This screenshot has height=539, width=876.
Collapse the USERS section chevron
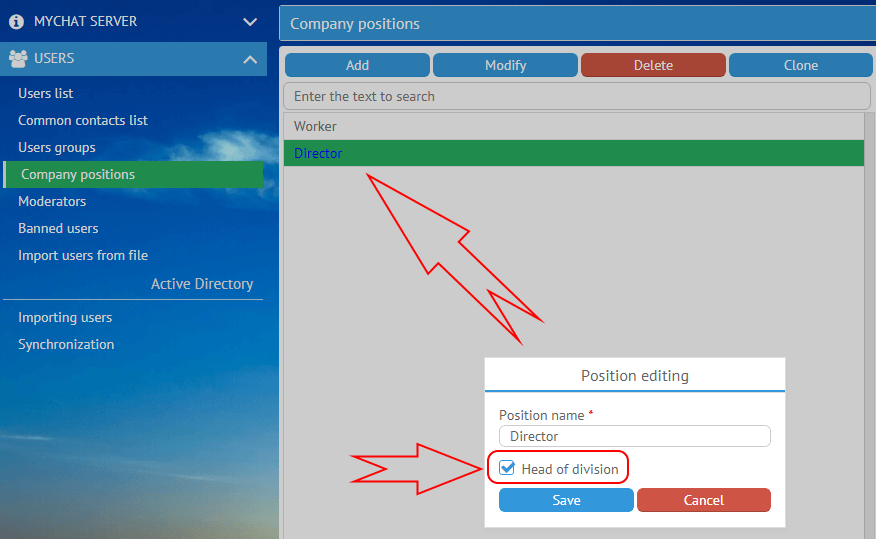[250, 59]
